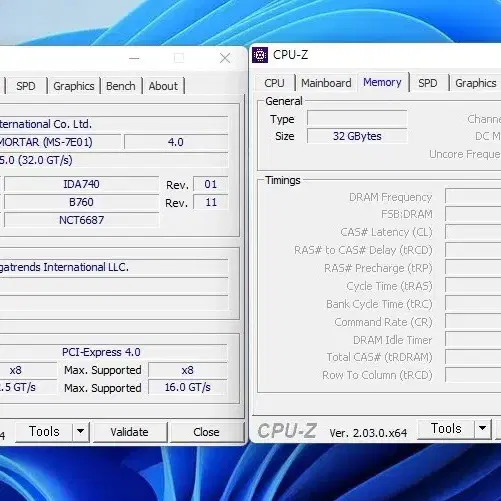
Task: Click the MORTAR (MS-7E01) model field
Action: pyautogui.click(x=60, y=142)
